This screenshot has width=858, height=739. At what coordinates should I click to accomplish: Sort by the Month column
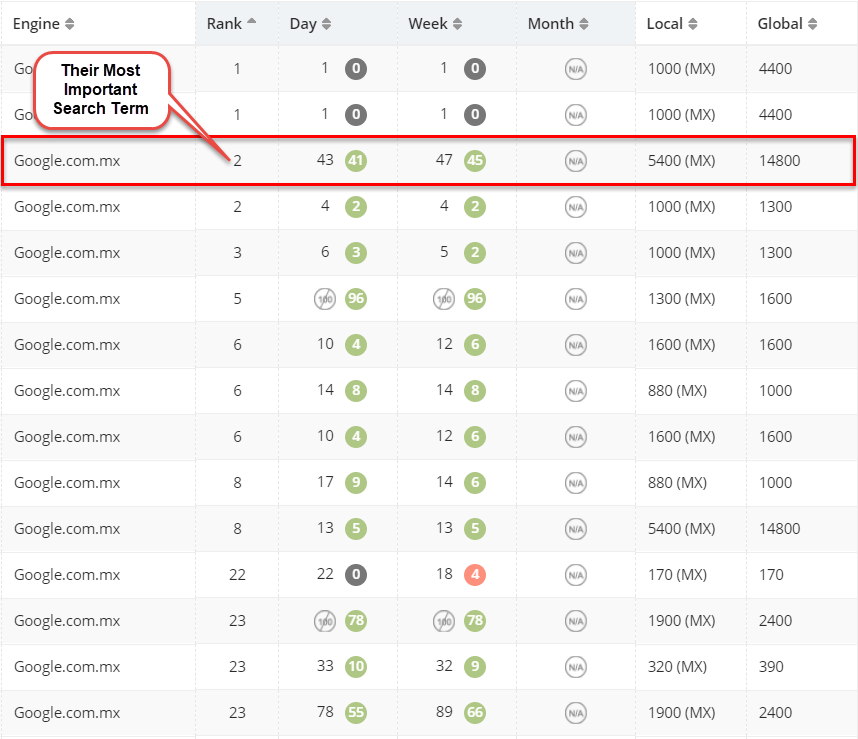[x=583, y=24]
